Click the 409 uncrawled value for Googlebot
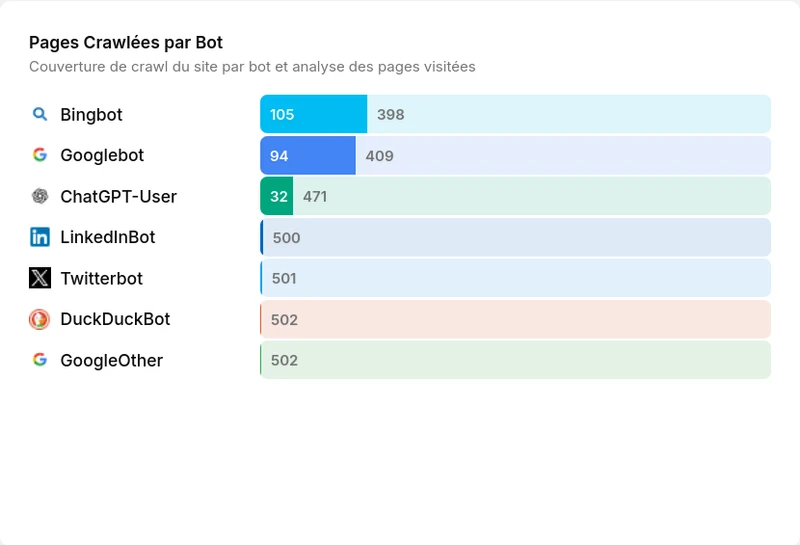This screenshot has height=545, width=800. [380, 156]
